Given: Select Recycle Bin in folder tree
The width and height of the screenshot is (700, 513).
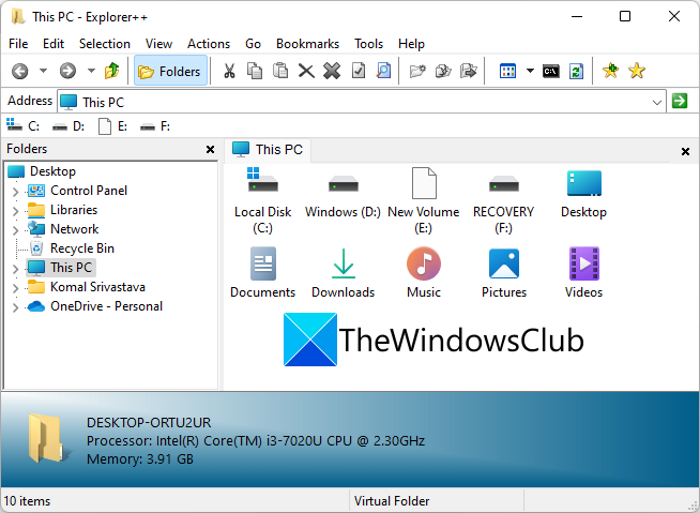Looking at the screenshot, I should (82, 248).
